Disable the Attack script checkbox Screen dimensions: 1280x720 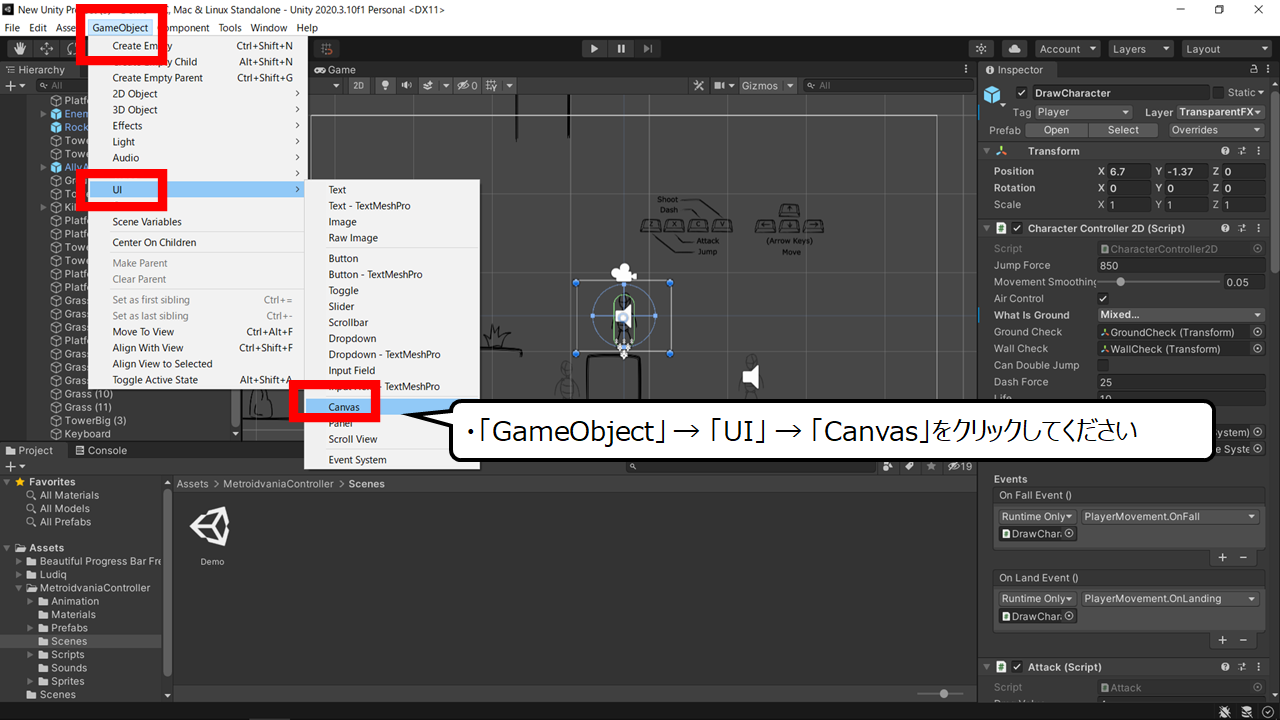[1017, 667]
